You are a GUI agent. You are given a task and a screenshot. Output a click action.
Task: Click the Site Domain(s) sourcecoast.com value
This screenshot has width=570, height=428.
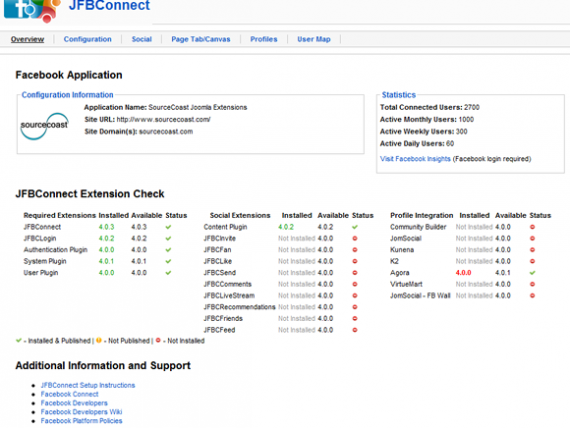(x=166, y=132)
